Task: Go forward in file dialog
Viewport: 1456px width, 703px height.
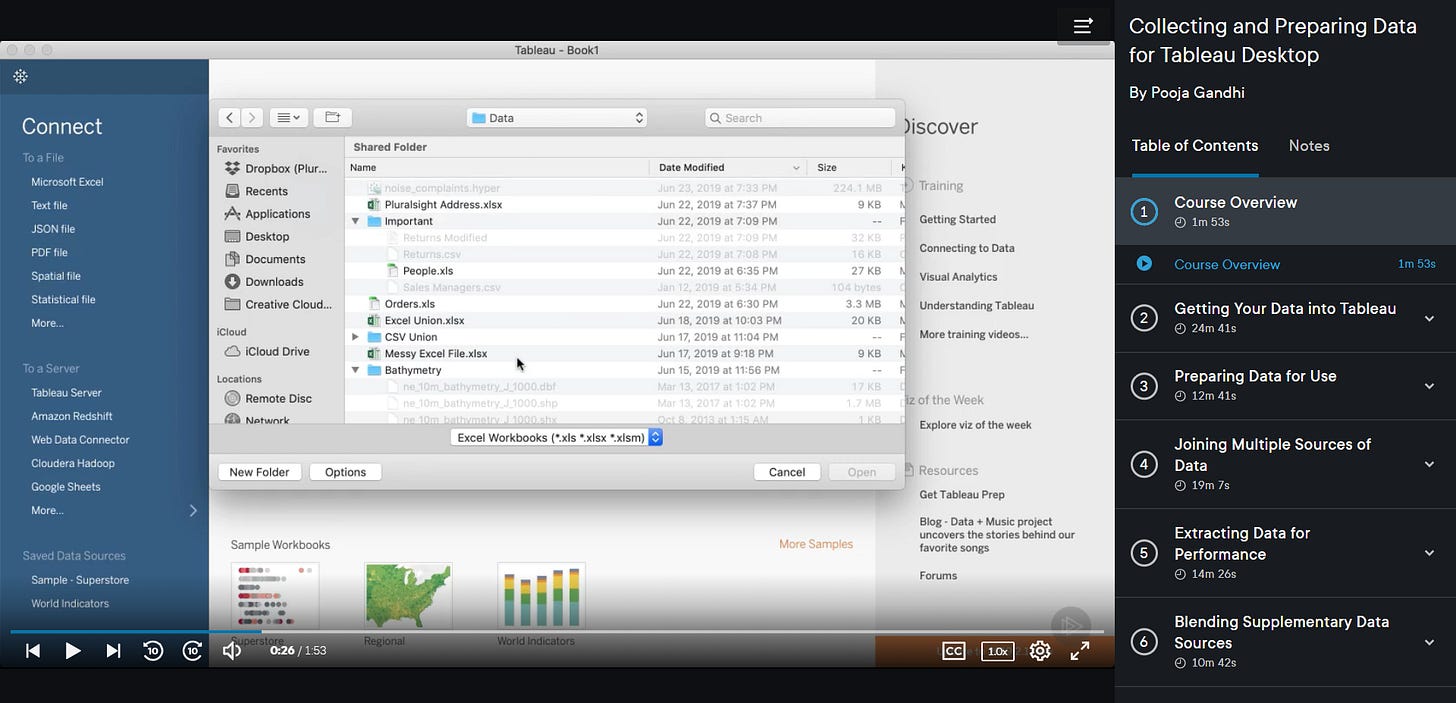Action: point(252,118)
